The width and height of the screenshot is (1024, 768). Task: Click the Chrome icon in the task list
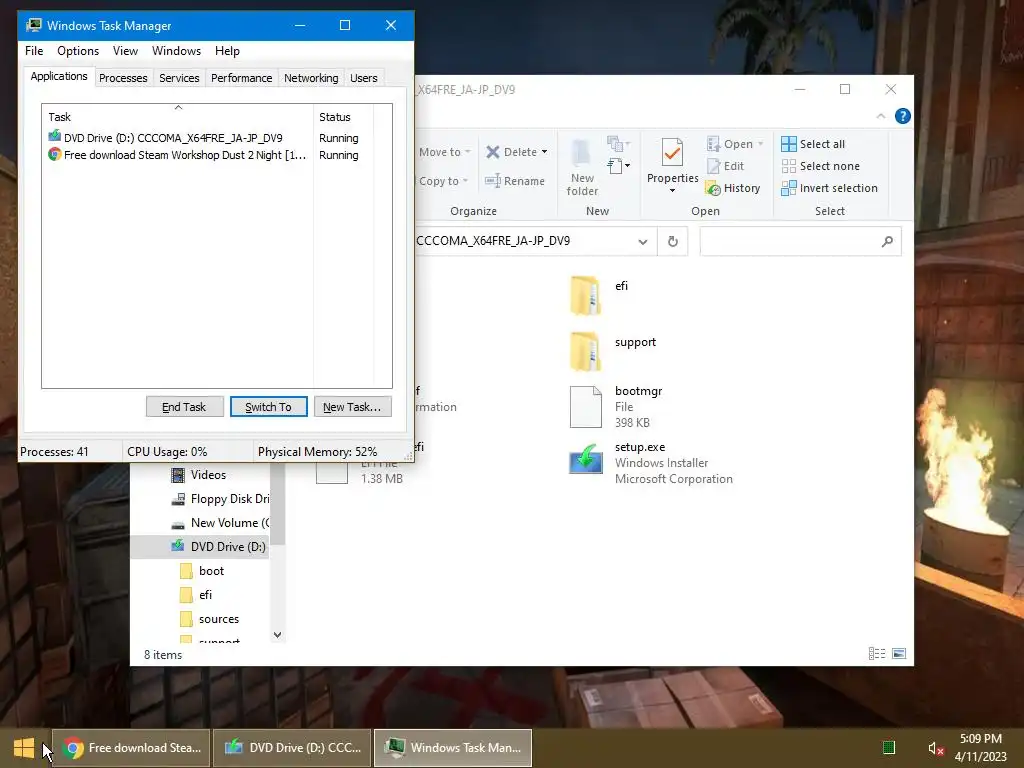coord(54,155)
